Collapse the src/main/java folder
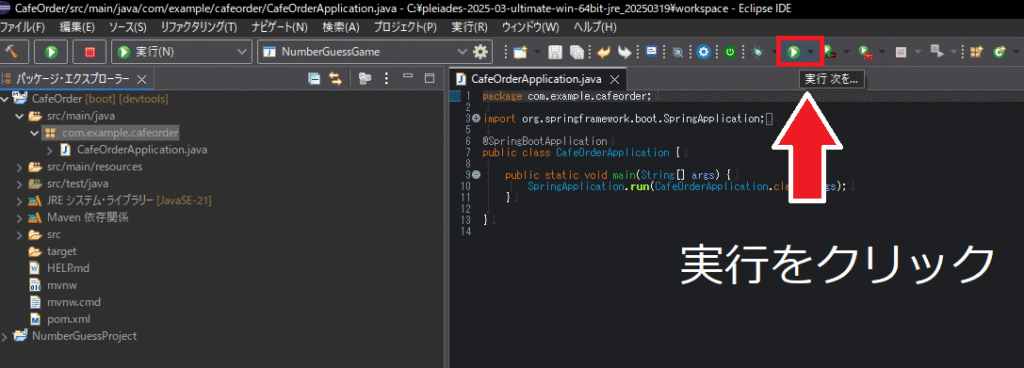Screen dimensions: 1024x368 click(19, 116)
